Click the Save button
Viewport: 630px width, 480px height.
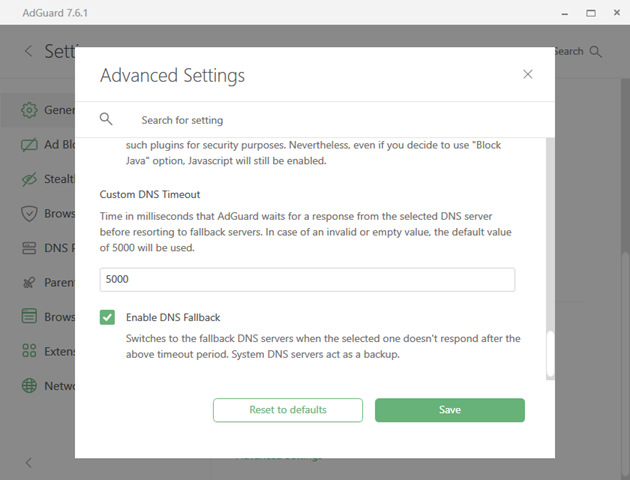pos(449,410)
